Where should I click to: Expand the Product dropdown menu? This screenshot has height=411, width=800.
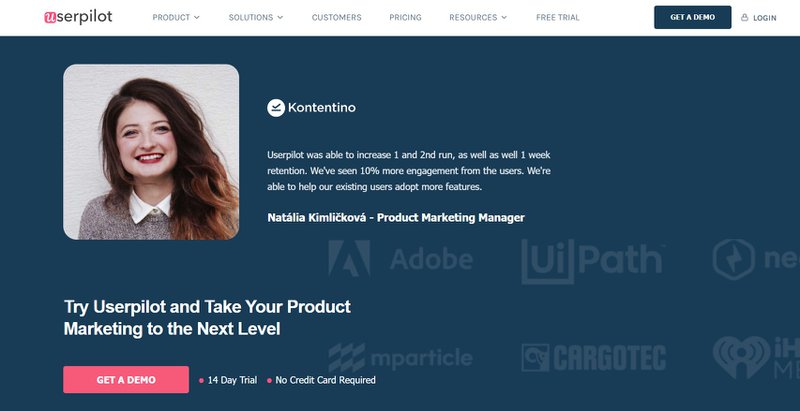[x=176, y=18]
